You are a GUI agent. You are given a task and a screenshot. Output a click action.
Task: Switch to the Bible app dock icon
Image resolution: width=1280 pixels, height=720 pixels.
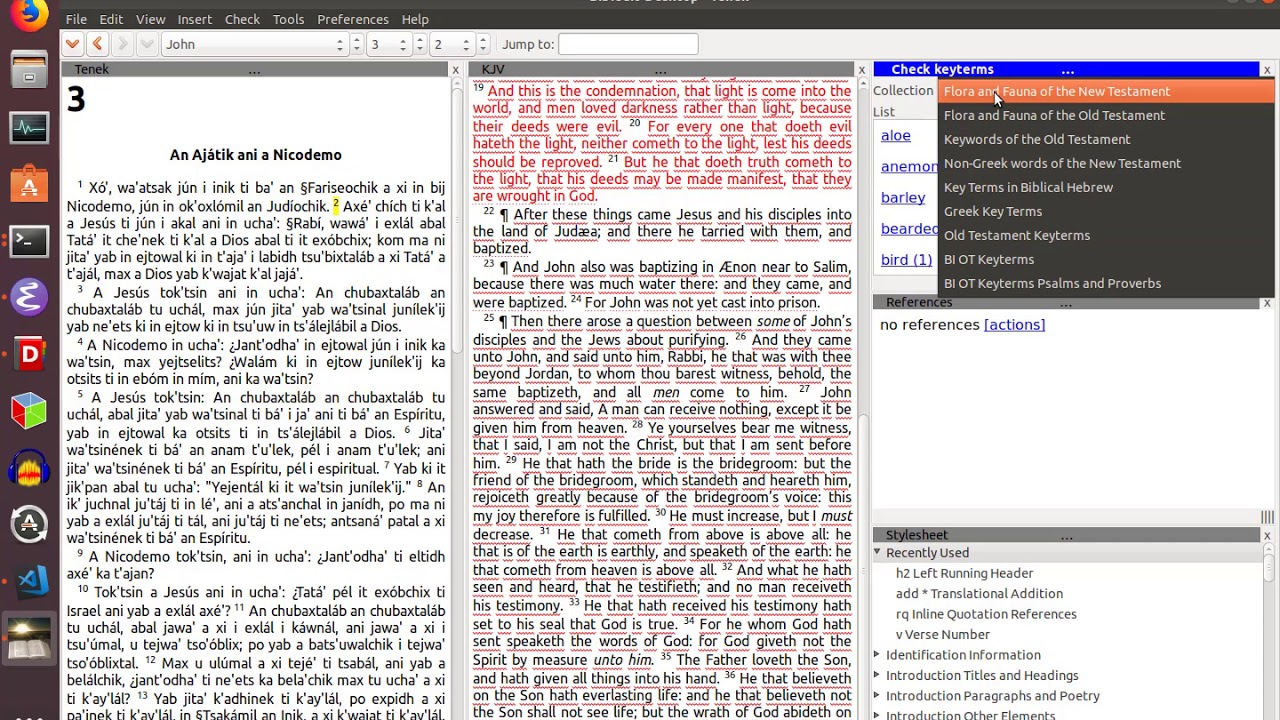click(29, 638)
